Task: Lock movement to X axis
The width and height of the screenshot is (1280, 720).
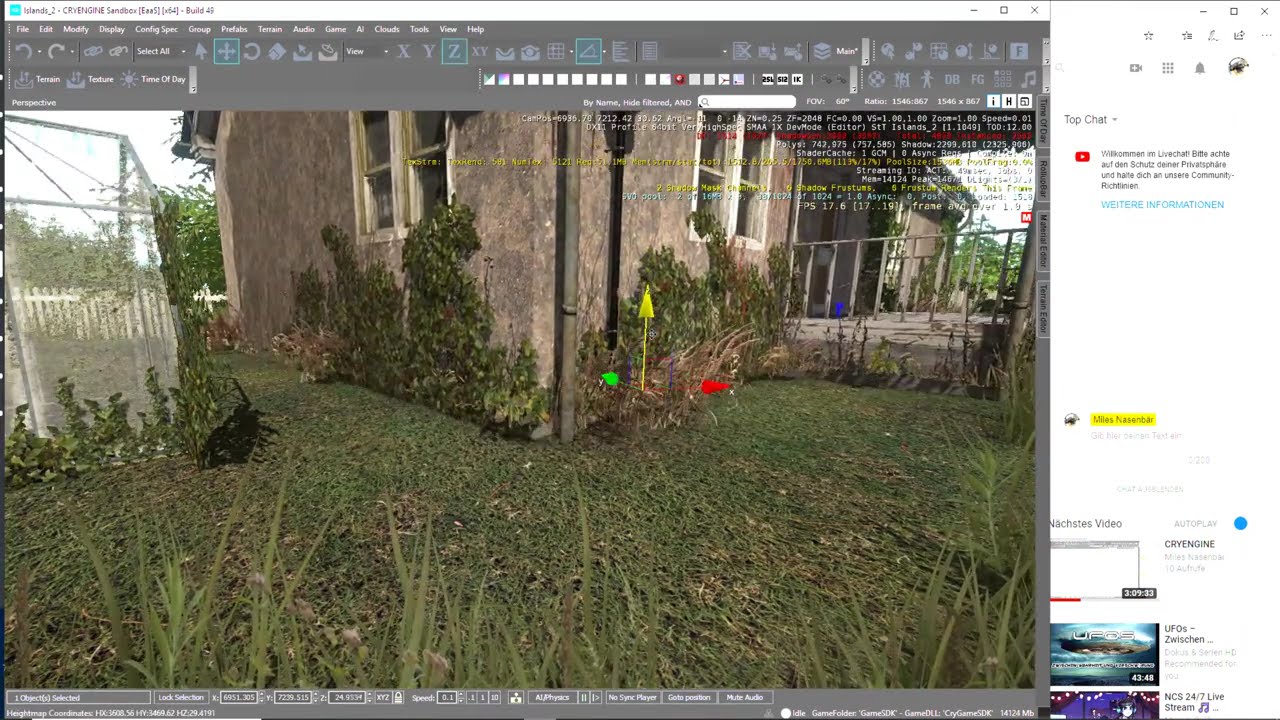Action: 404,51
